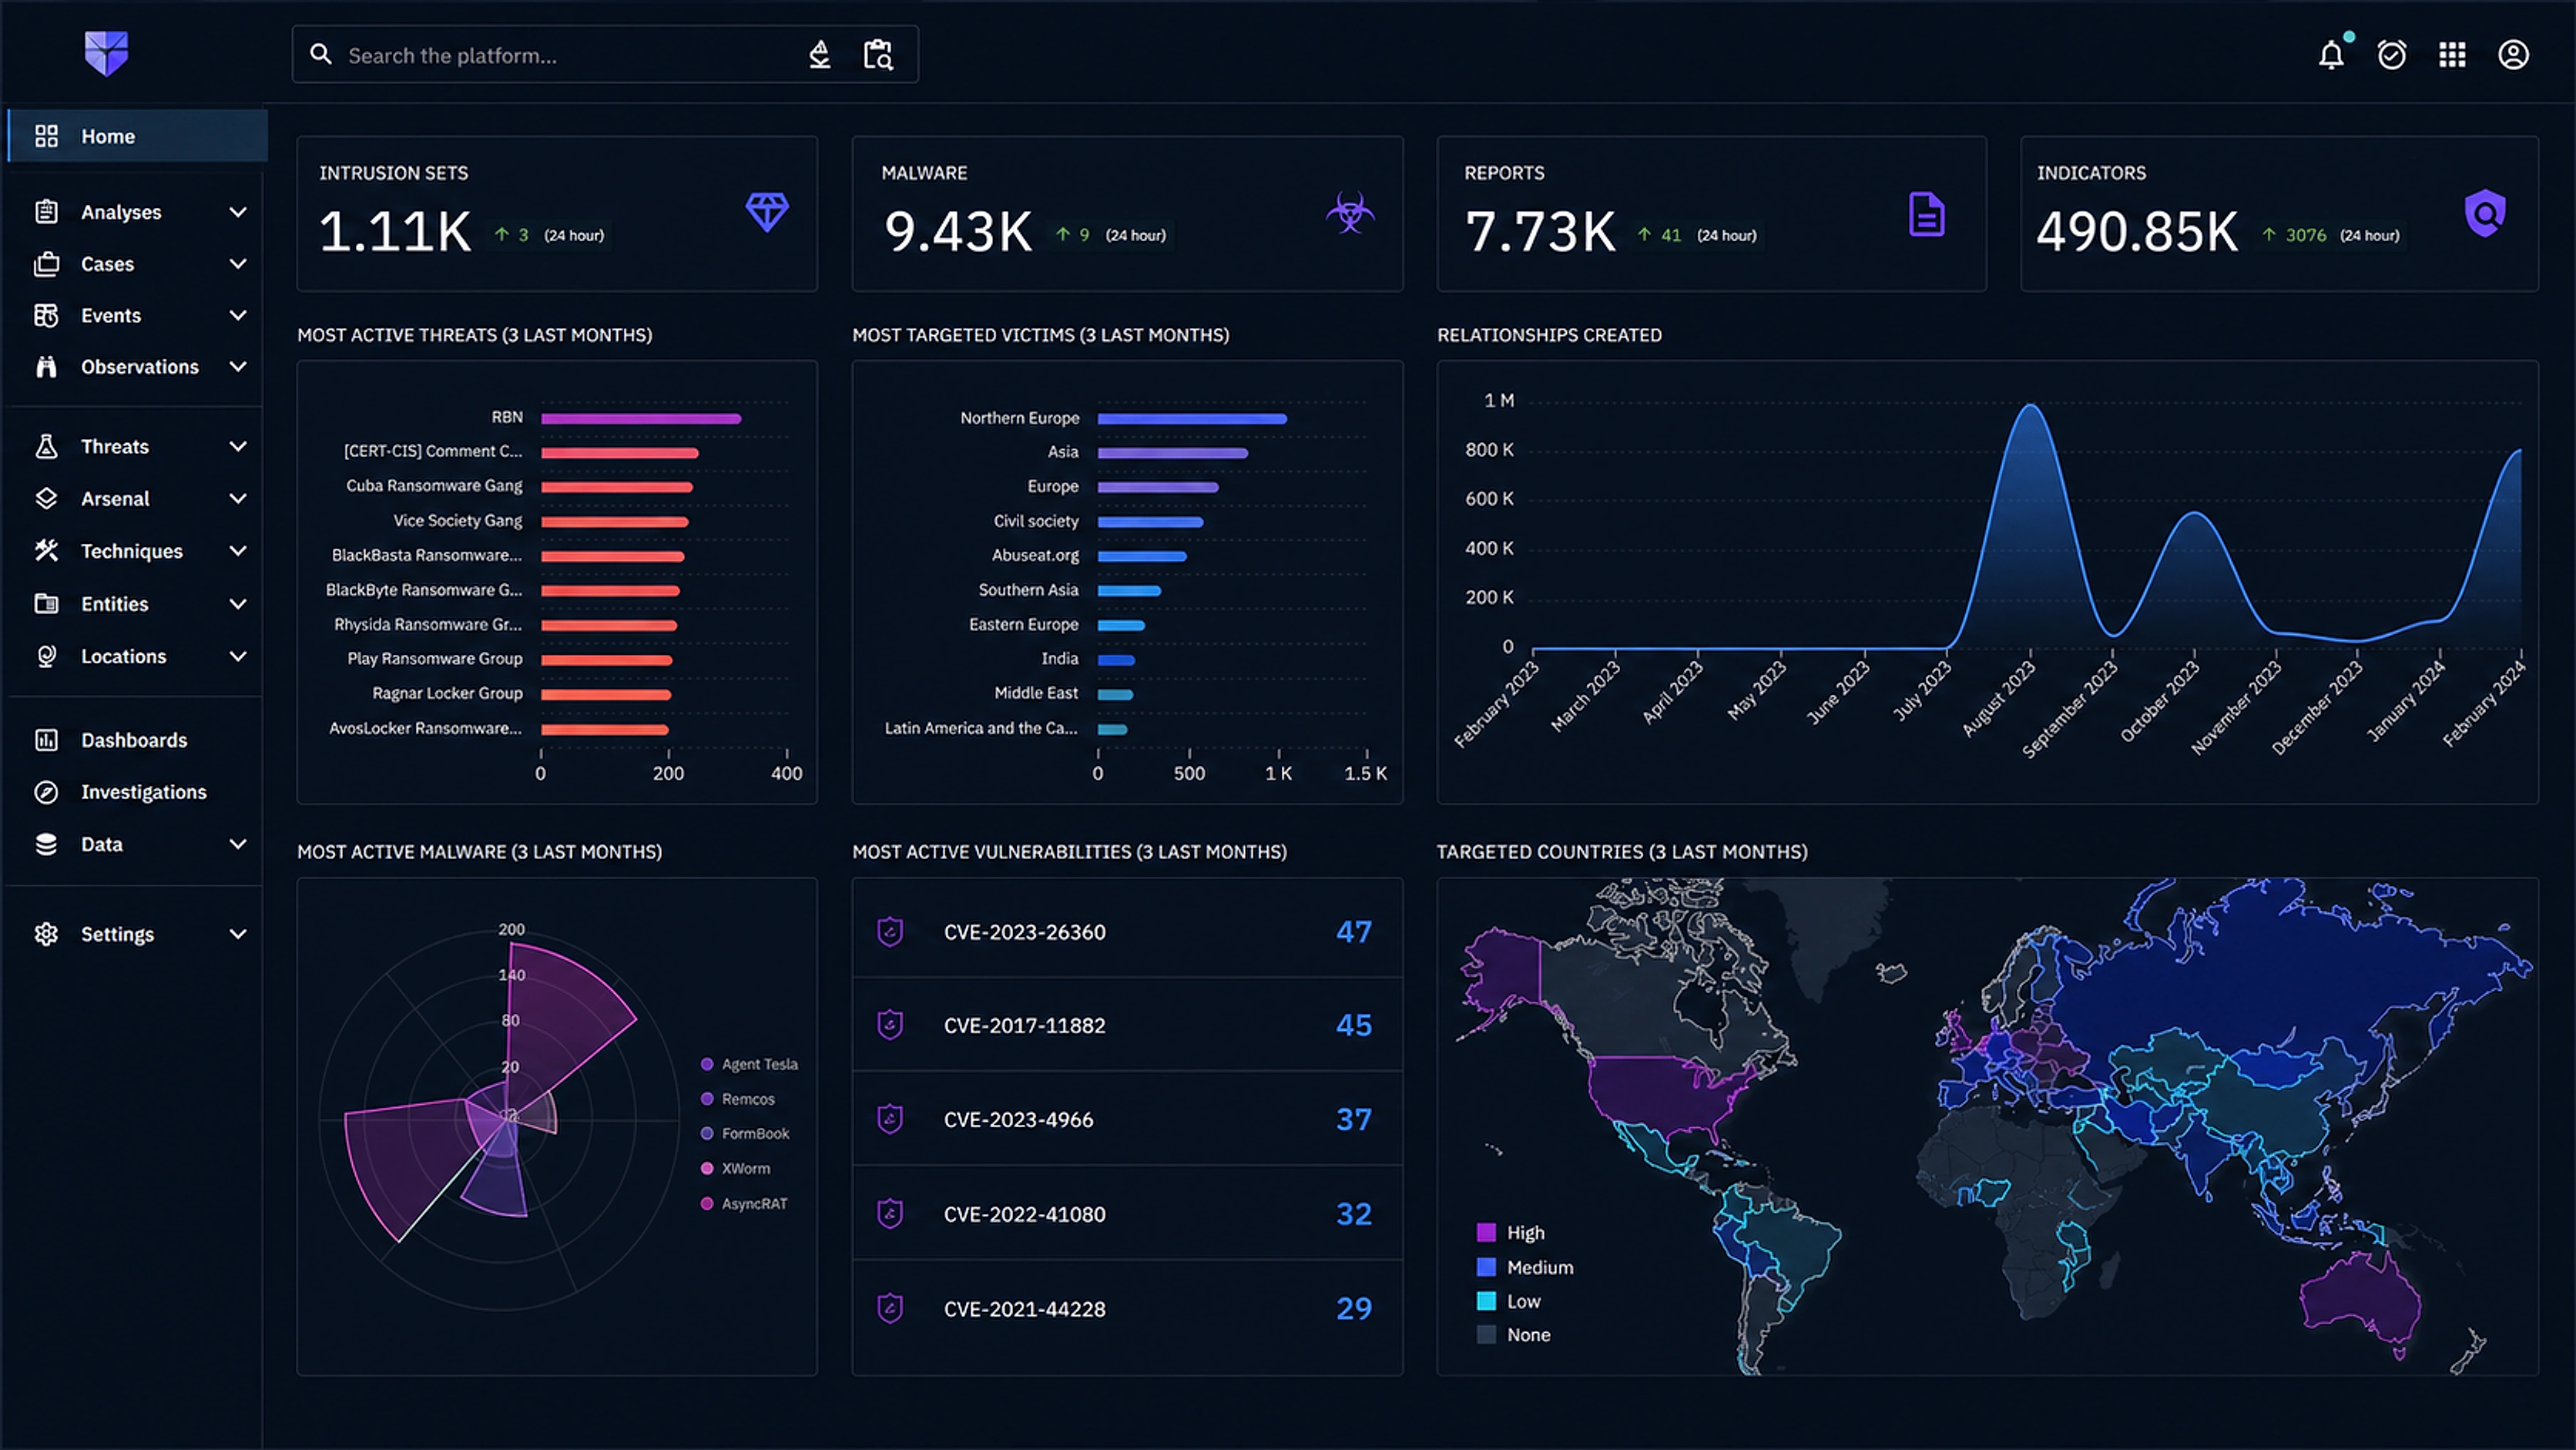
Task: Open the Intrusion Sets 1.11K card
Action: pyautogui.click(x=557, y=214)
